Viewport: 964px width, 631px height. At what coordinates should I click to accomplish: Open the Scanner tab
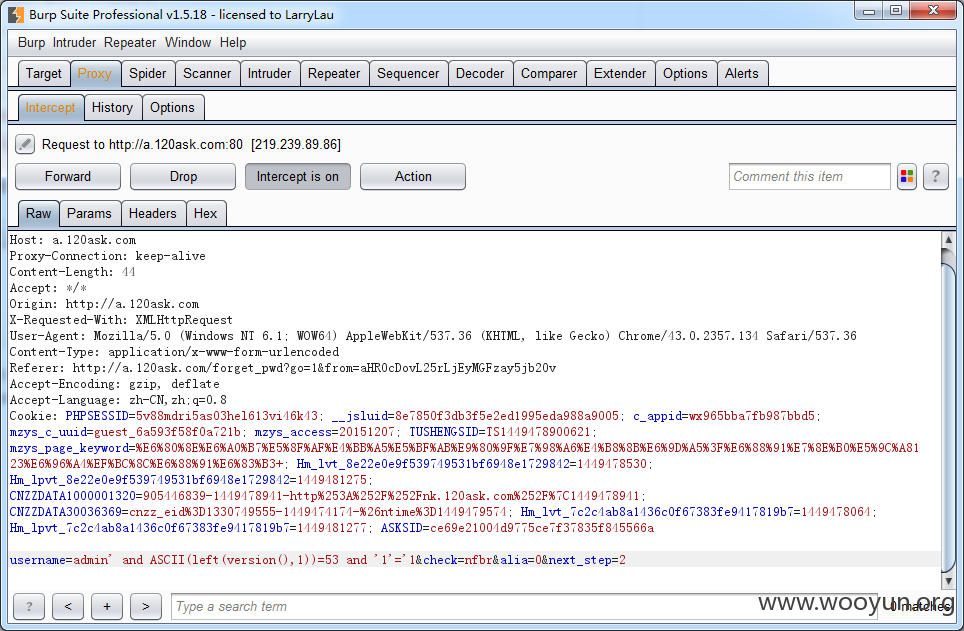click(207, 74)
